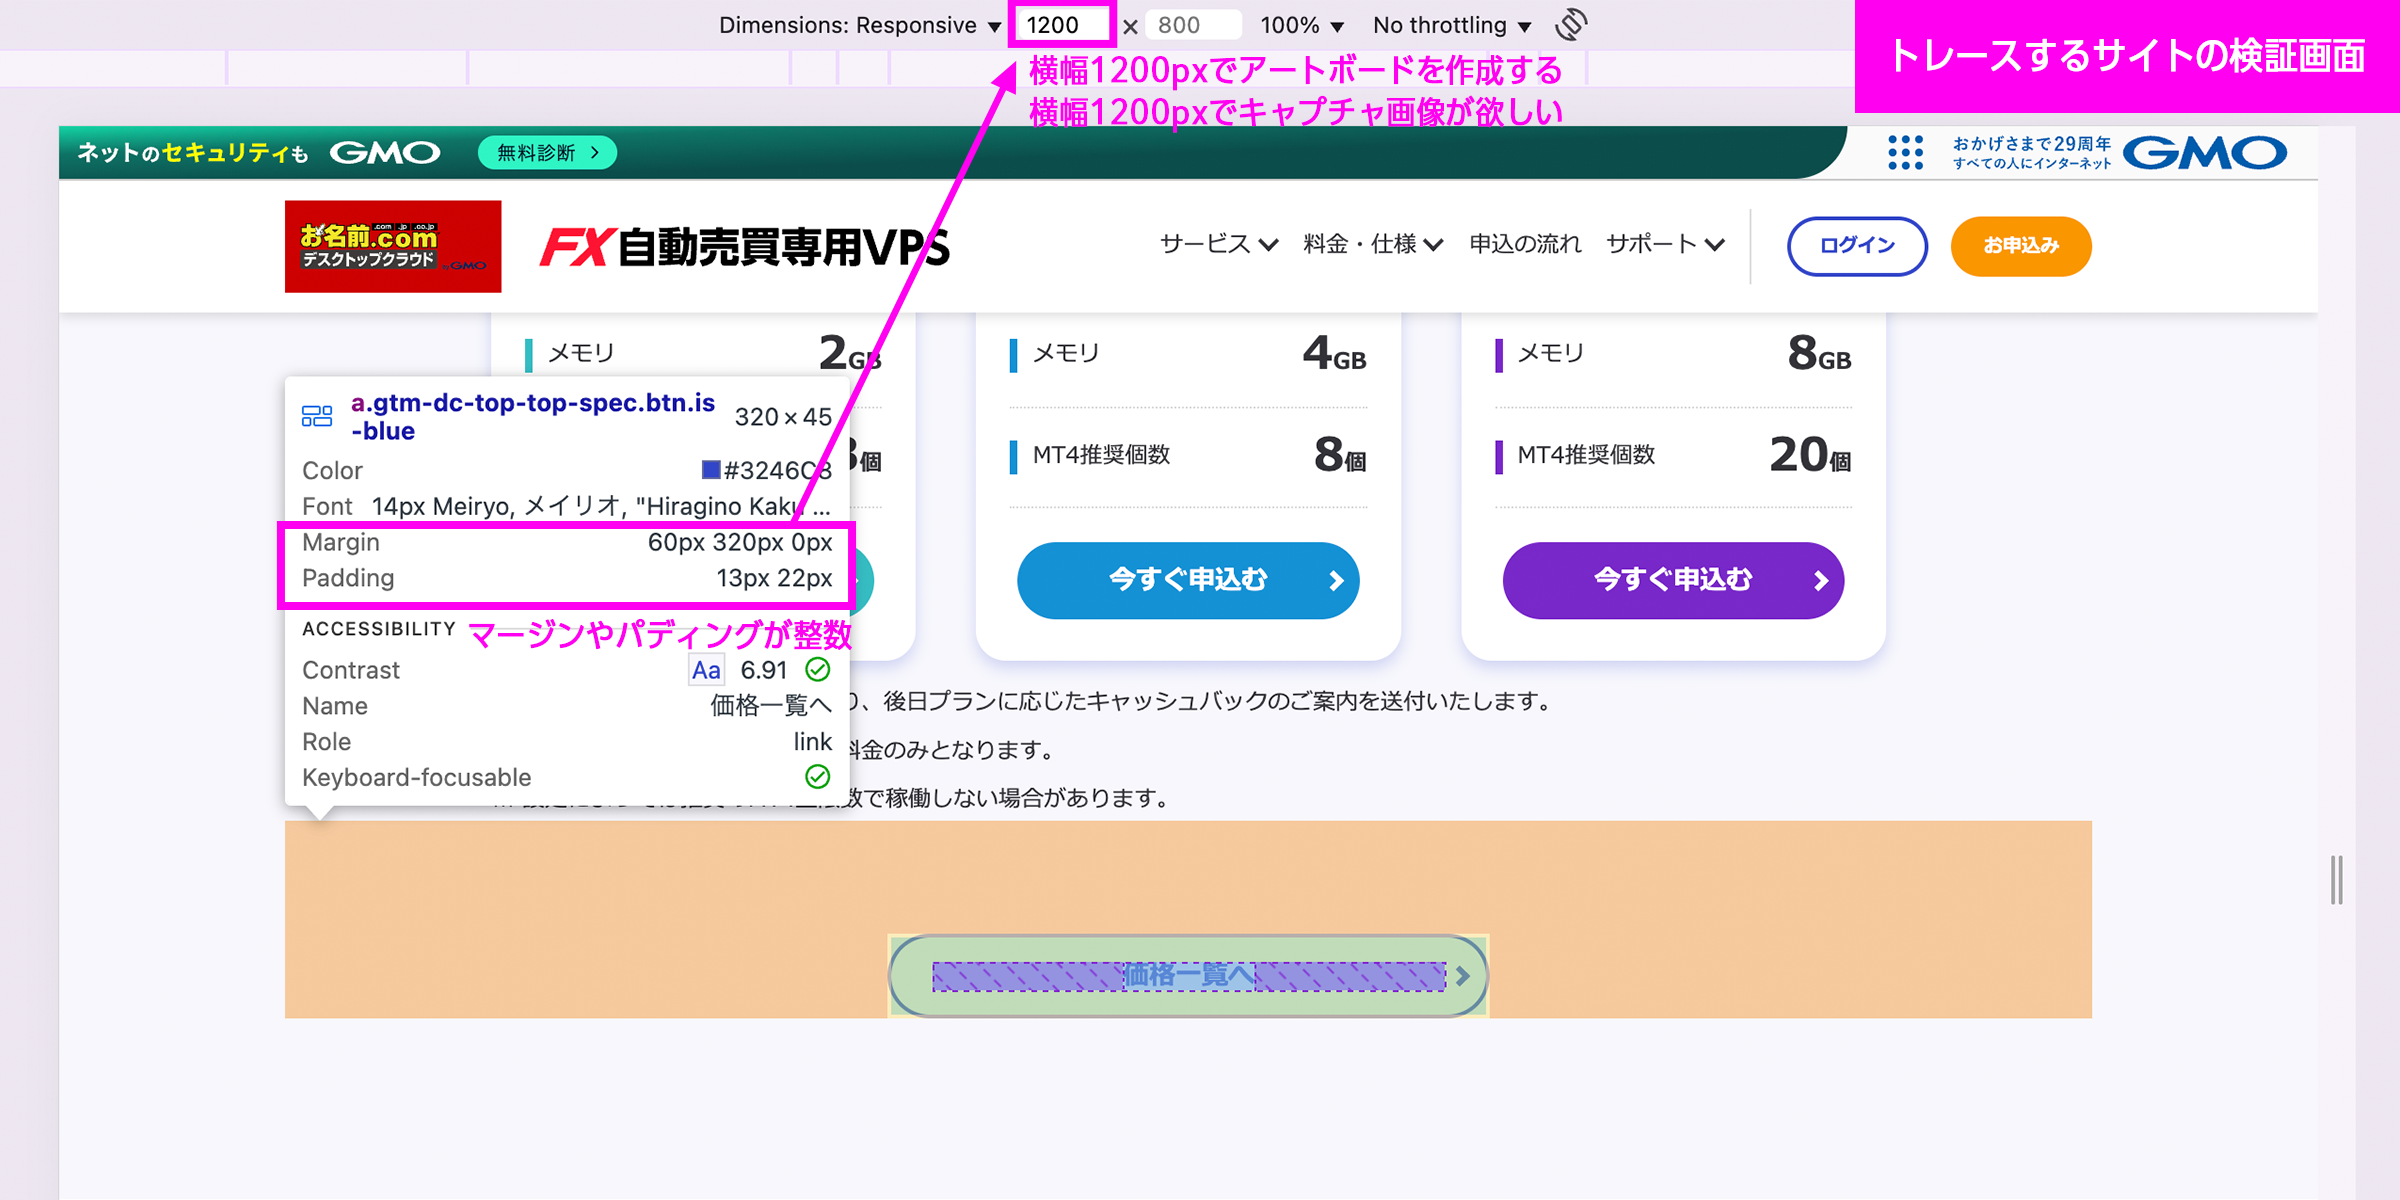Open the GMO services grid icon
This screenshot has width=2400, height=1200.
click(1905, 153)
